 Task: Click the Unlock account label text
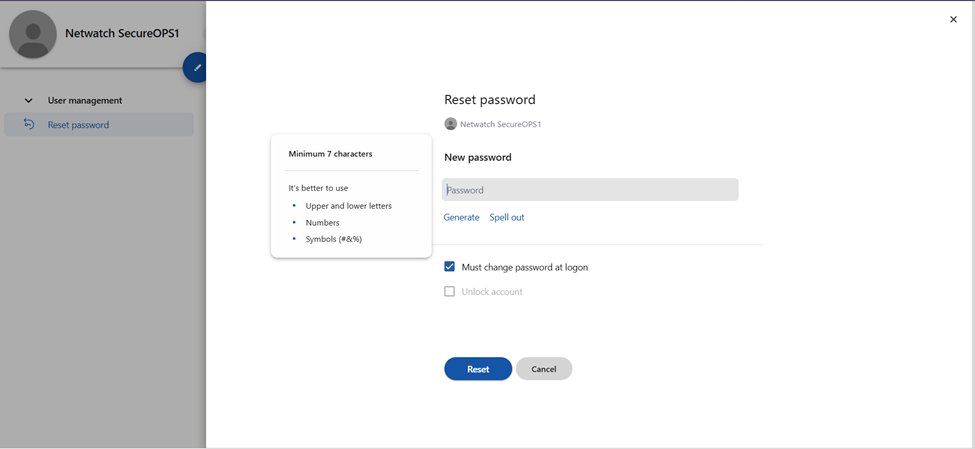click(492, 292)
